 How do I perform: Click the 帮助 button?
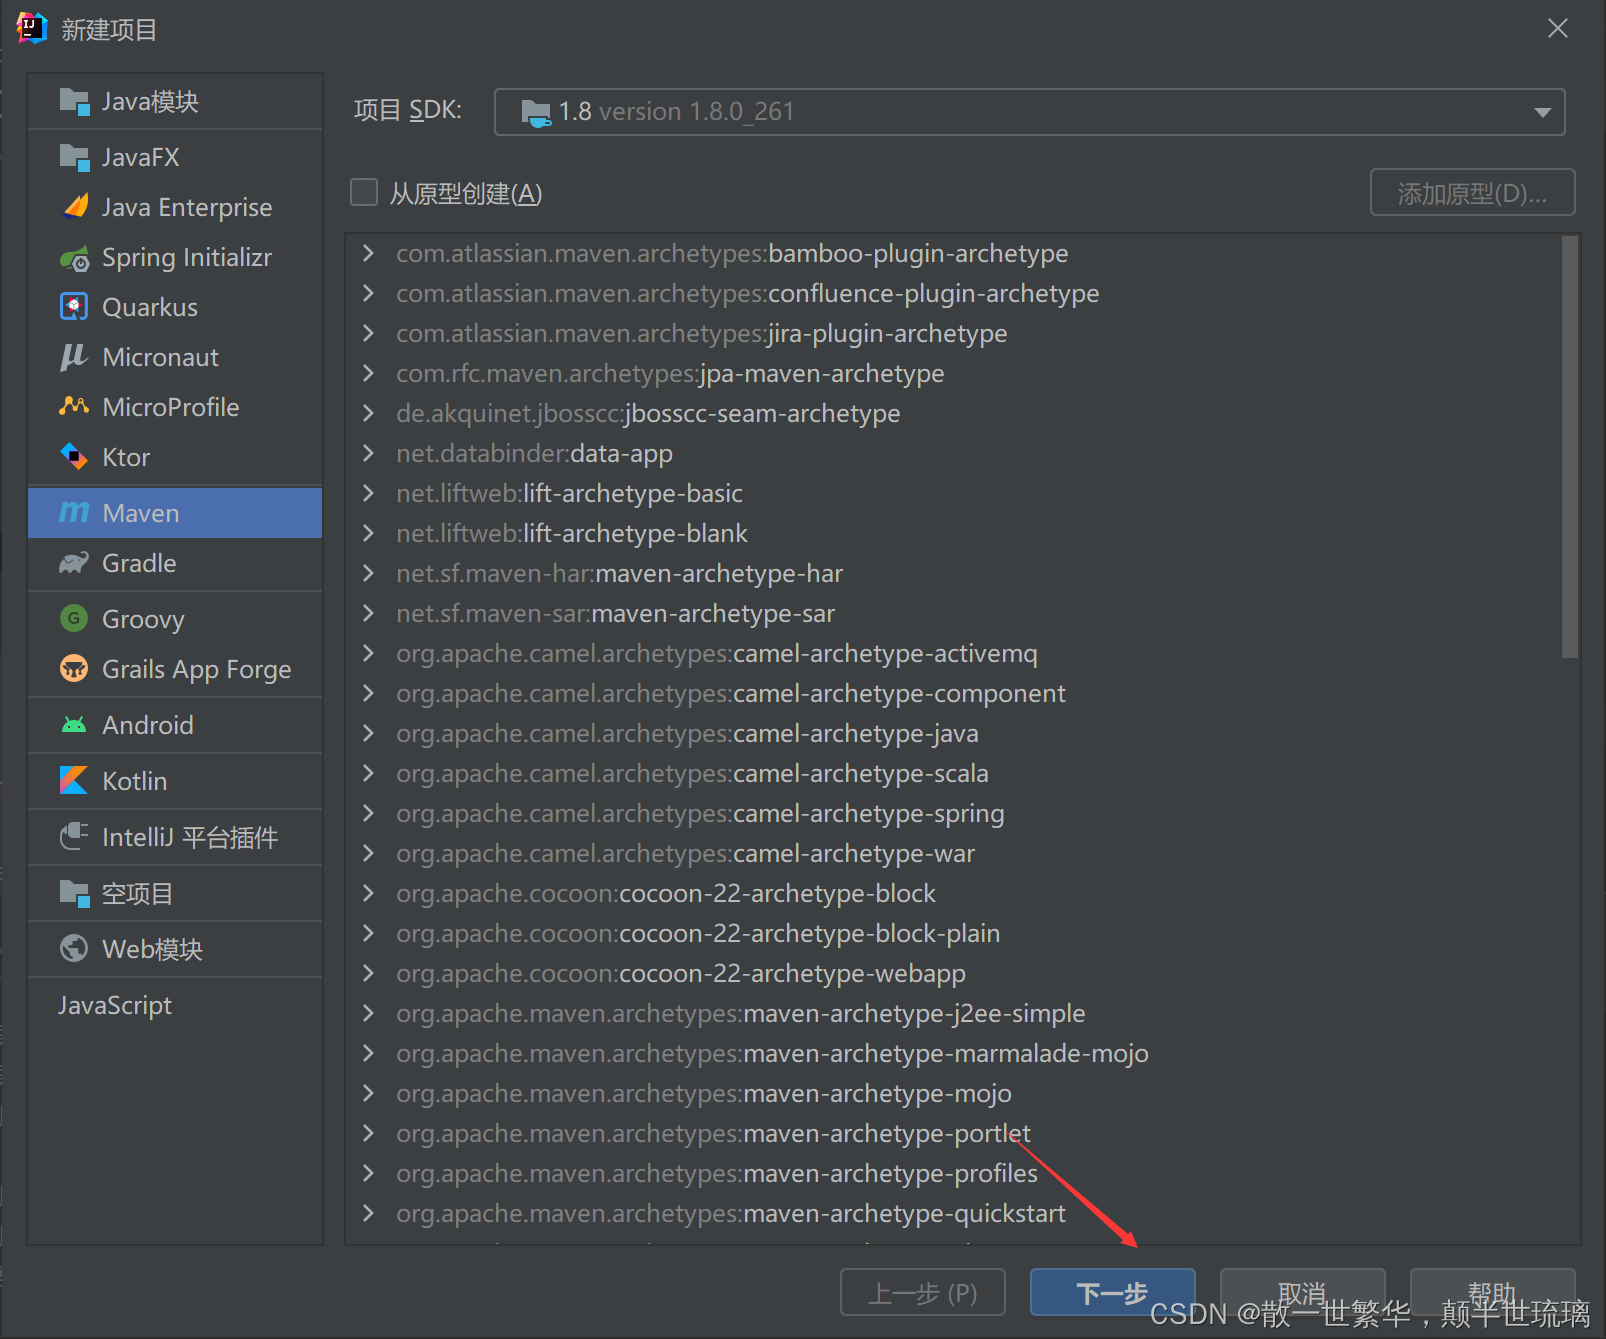click(x=1493, y=1293)
